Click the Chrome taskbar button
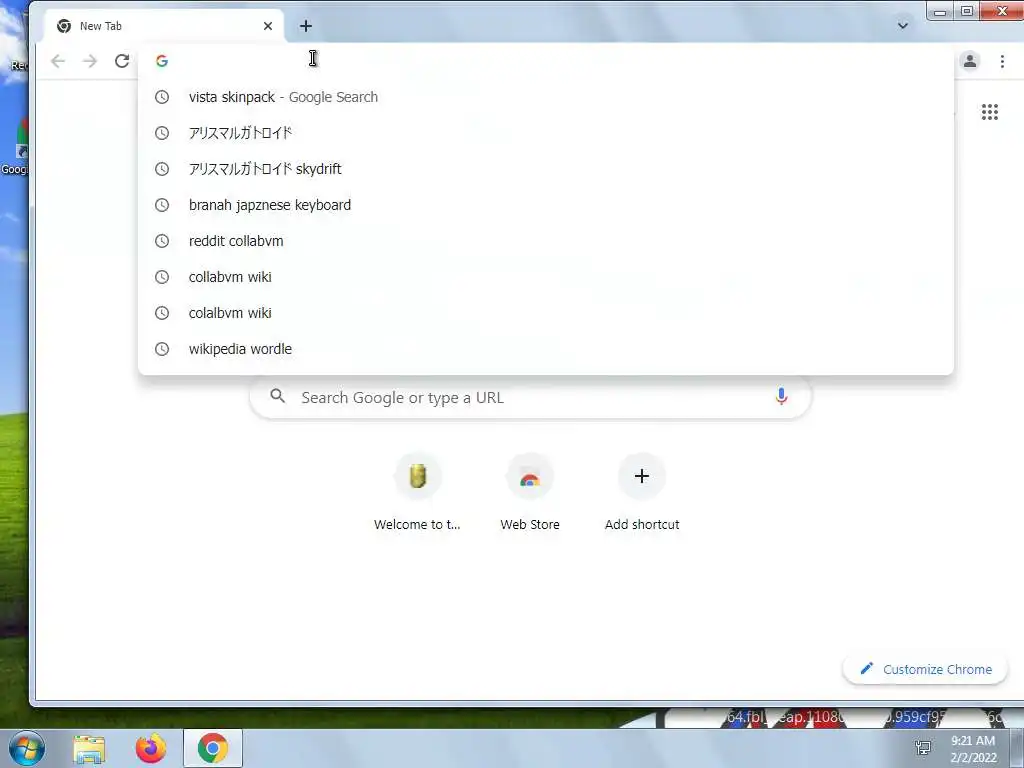This screenshot has height=768, width=1024. pos(213,748)
